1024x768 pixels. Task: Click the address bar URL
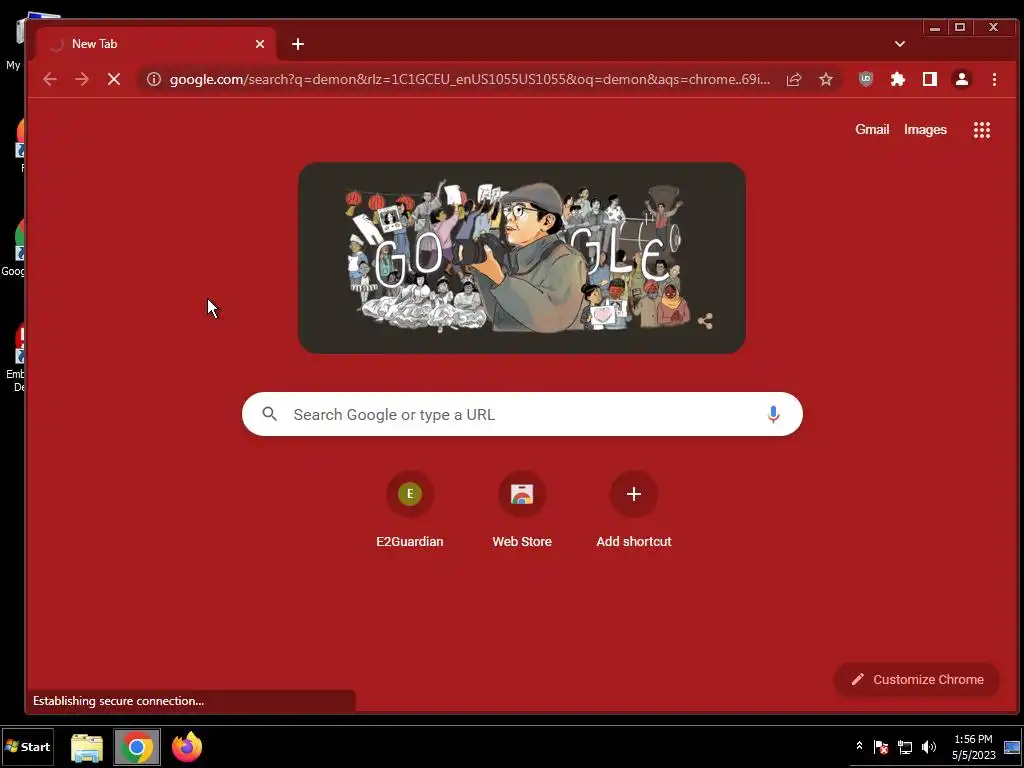[470, 80]
